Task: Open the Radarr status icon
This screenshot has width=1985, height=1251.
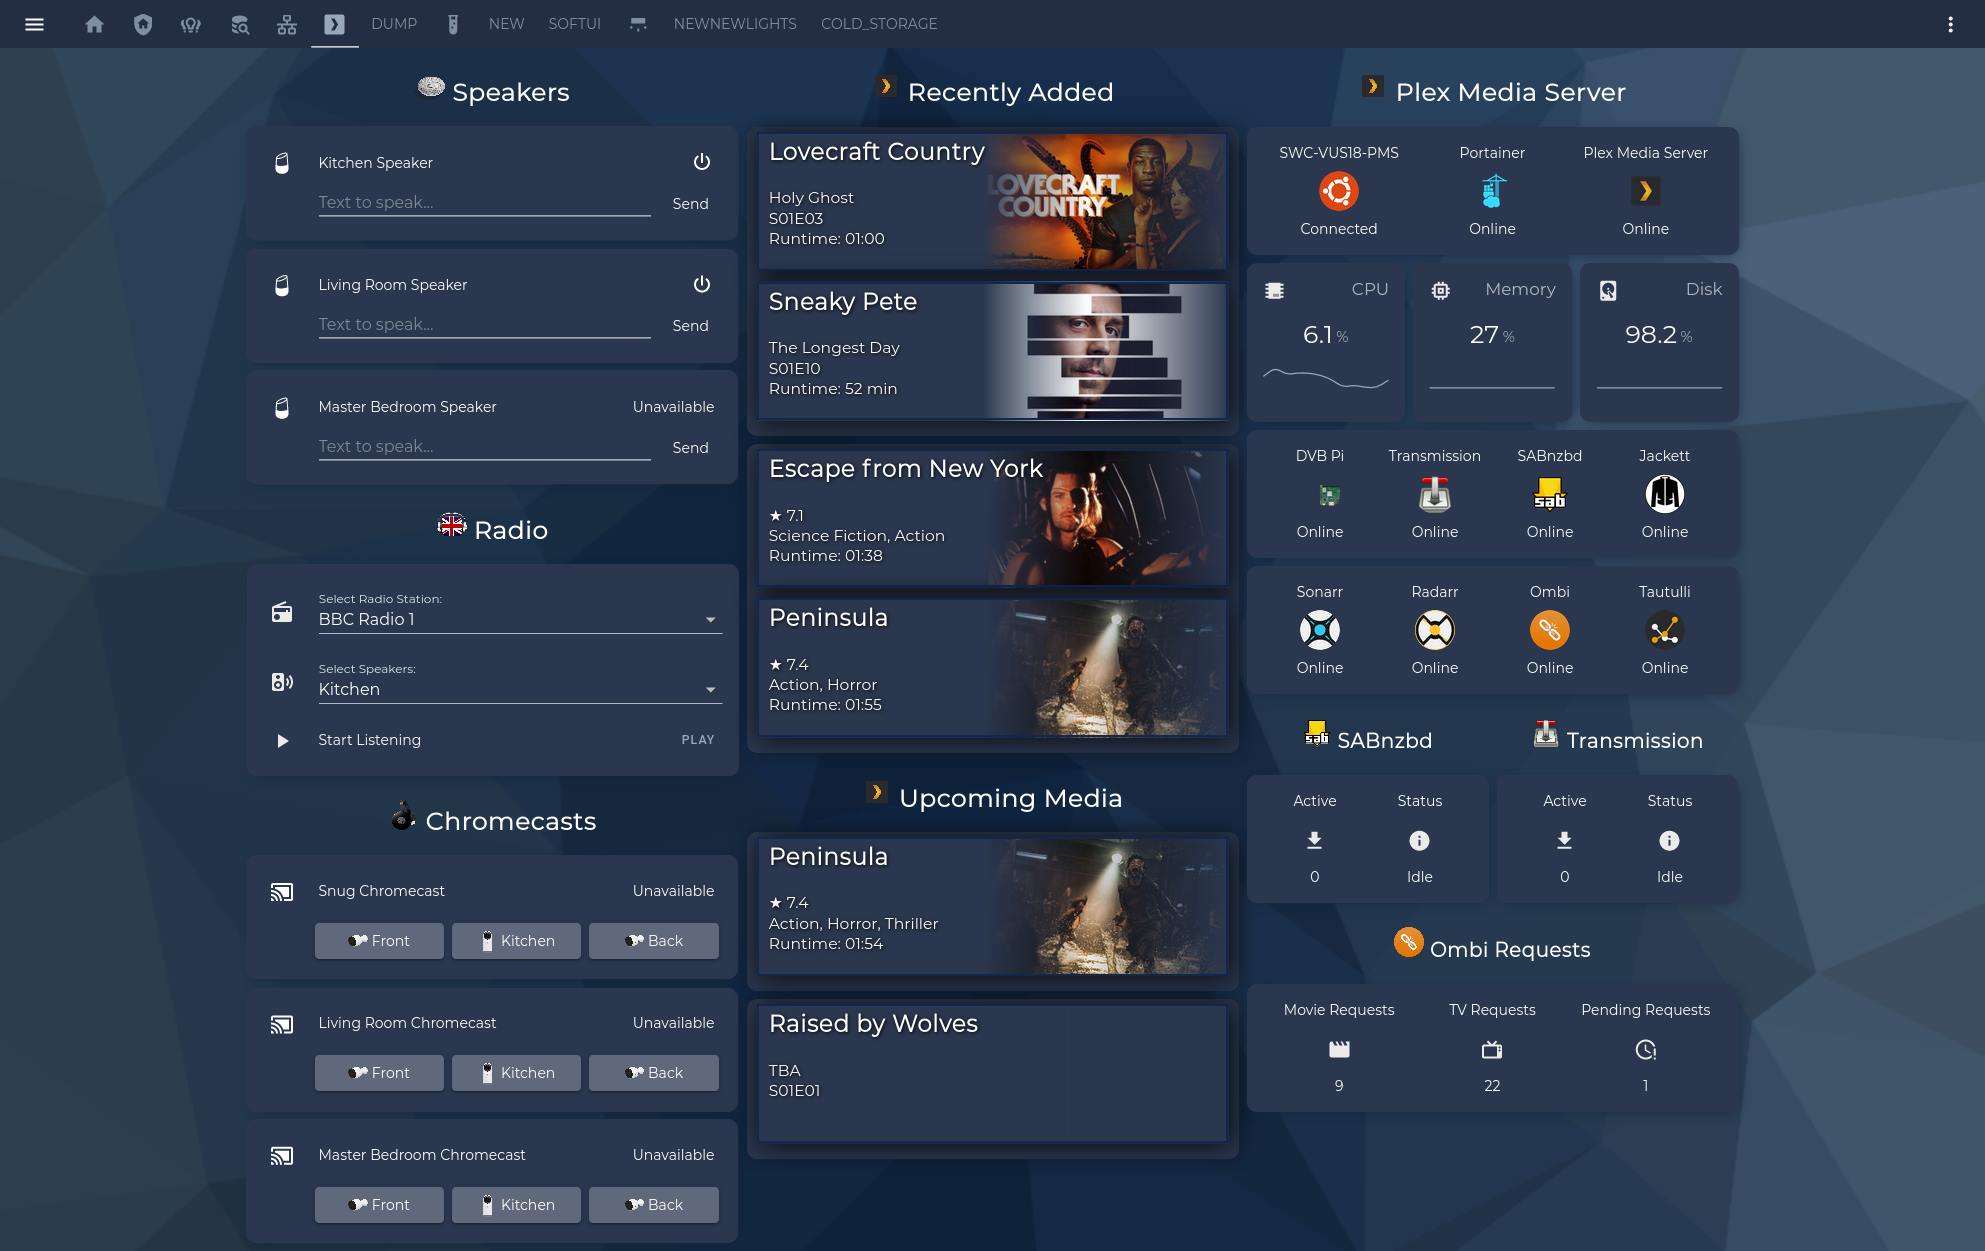Action: click(1434, 630)
